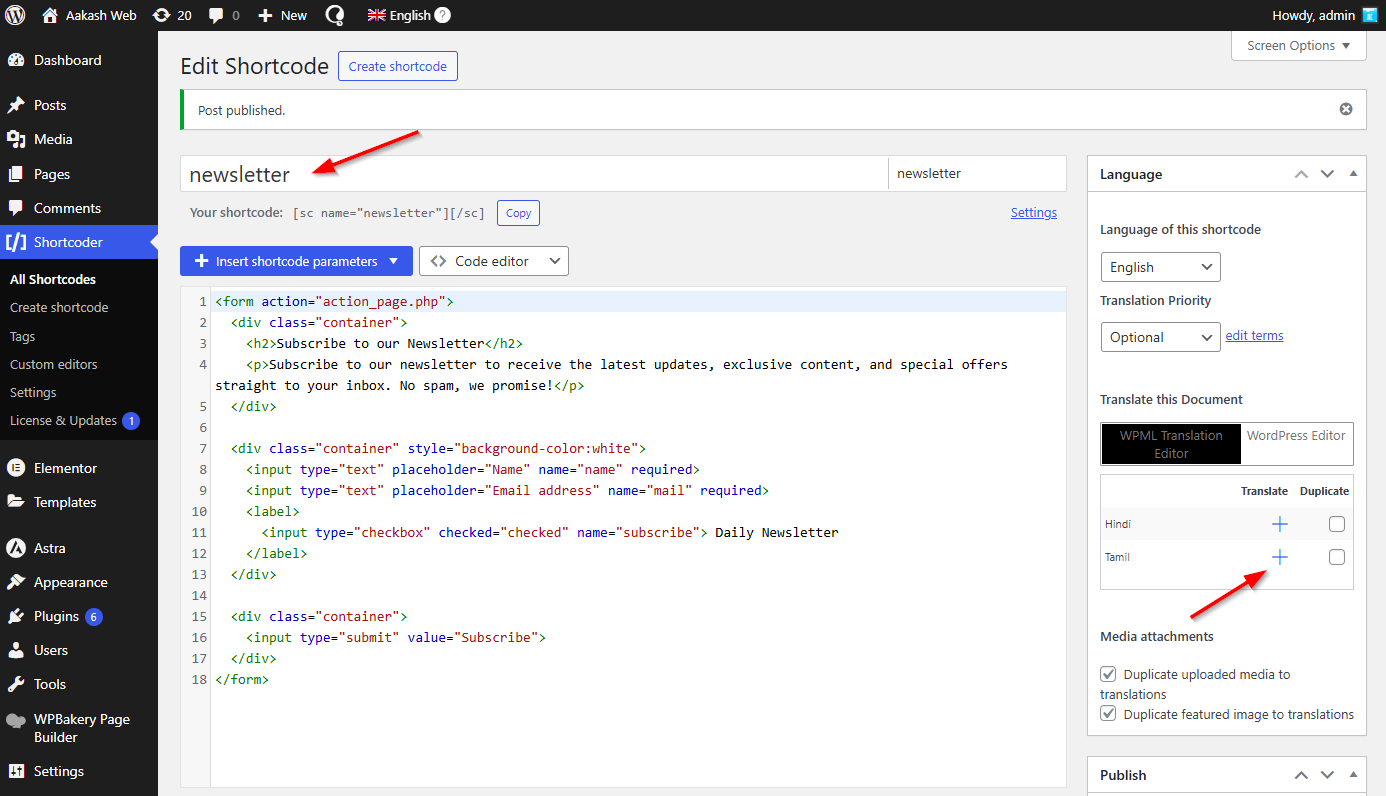Click the New plus icon in admin bar
Viewport: 1386px width, 796px height.
[x=265, y=15]
